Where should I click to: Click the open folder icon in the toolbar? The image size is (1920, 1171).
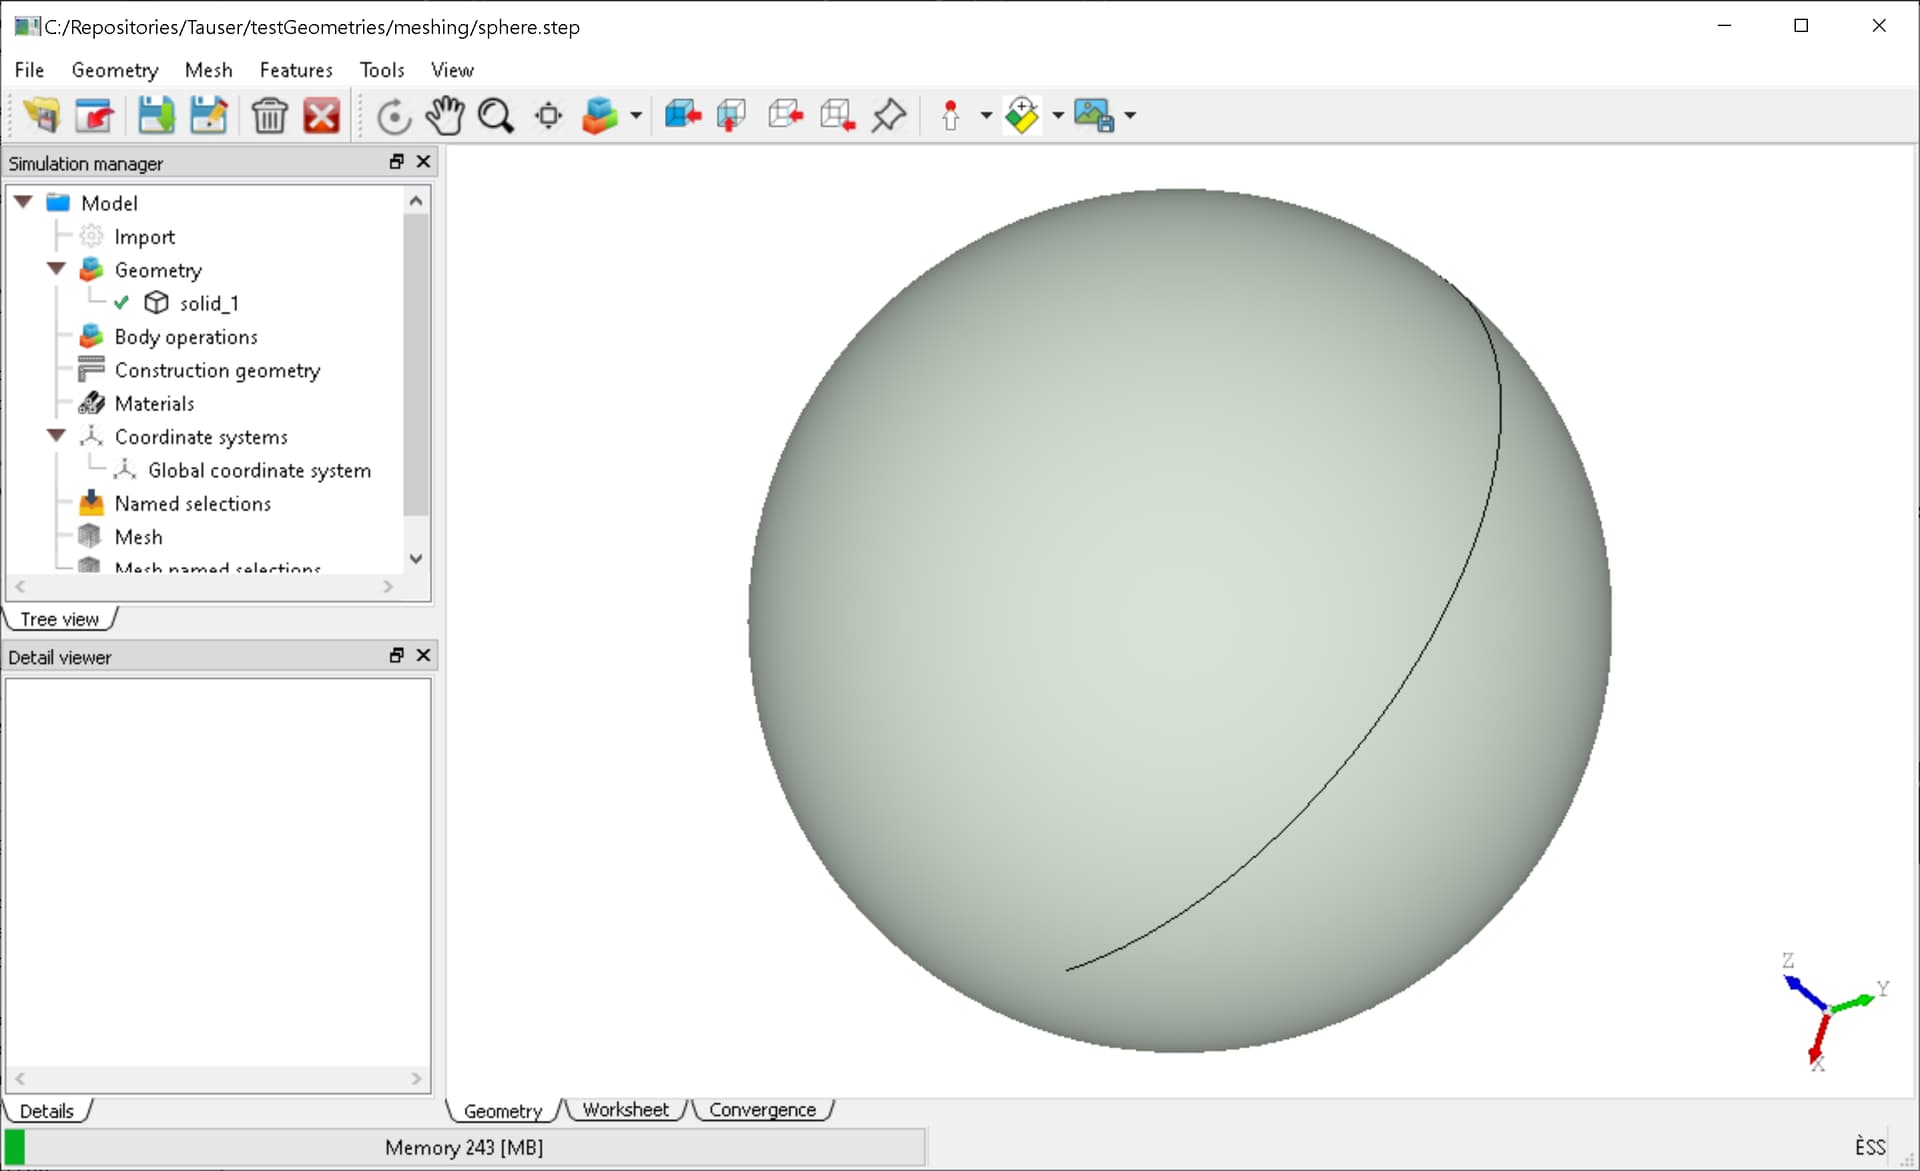[x=42, y=116]
